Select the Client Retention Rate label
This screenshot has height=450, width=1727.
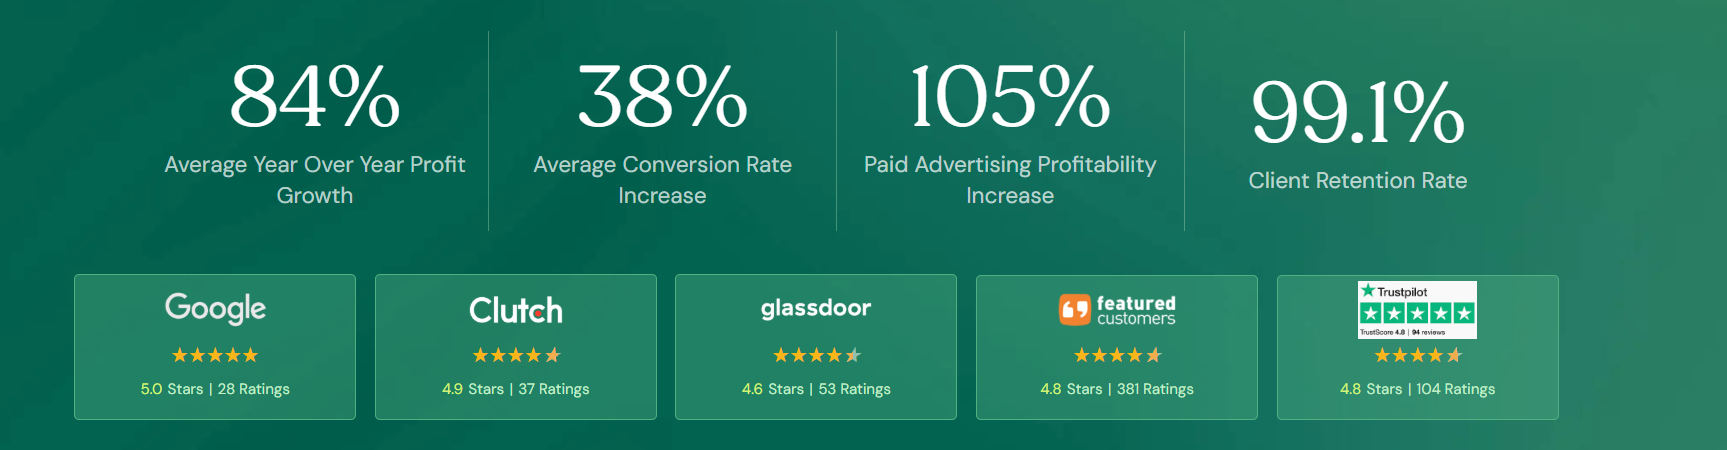(1357, 181)
